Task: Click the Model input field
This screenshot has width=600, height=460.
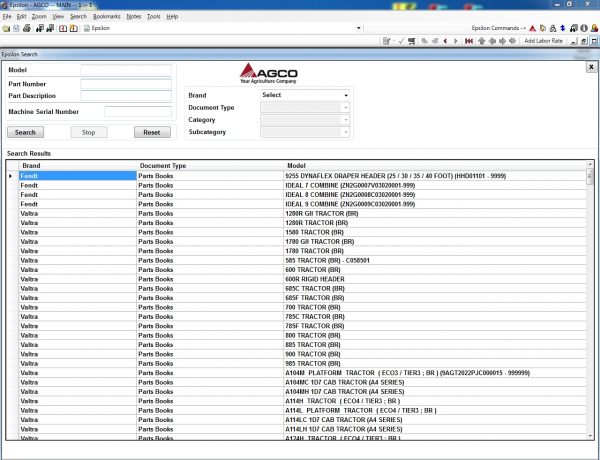Action: tap(126, 70)
